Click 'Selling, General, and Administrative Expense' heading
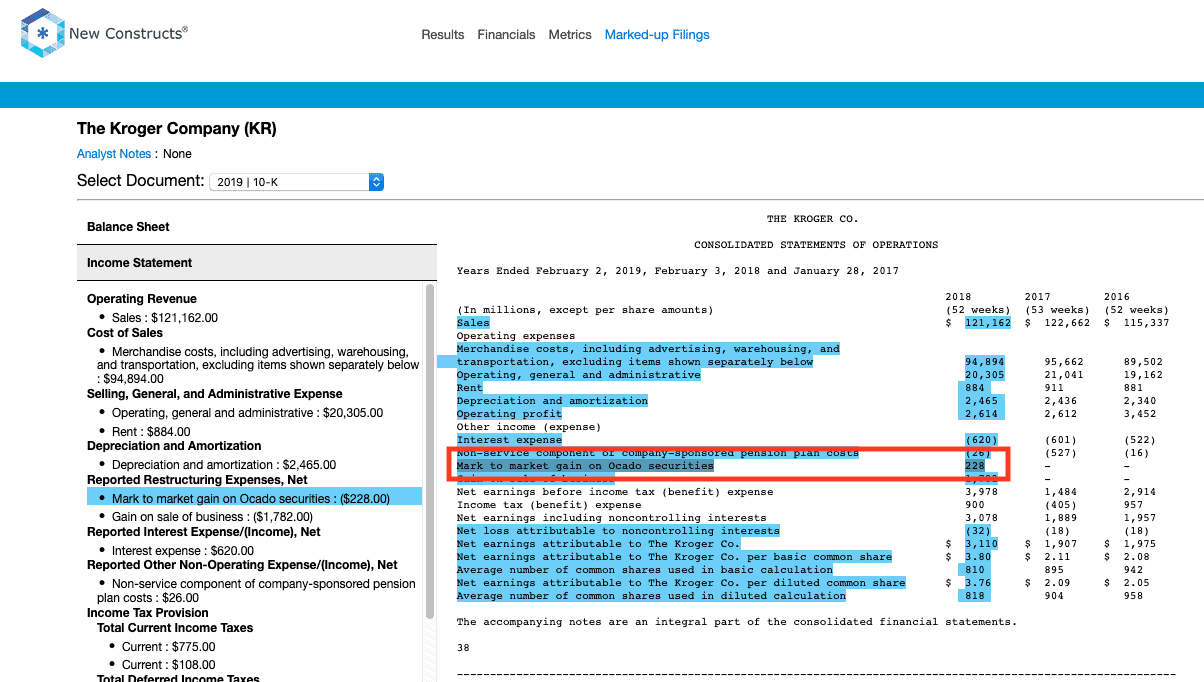The width and height of the screenshot is (1204, 682). pyautogui.click(x=215, y=394)
